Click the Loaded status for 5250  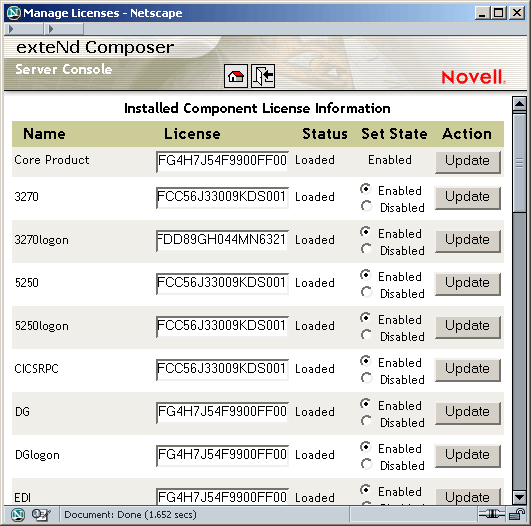click(315, 283)
